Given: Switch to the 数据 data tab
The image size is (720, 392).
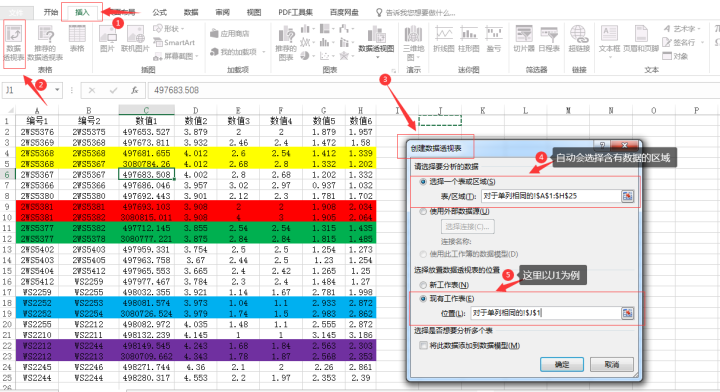Looking at the screenshot, I should pos(191,12).
